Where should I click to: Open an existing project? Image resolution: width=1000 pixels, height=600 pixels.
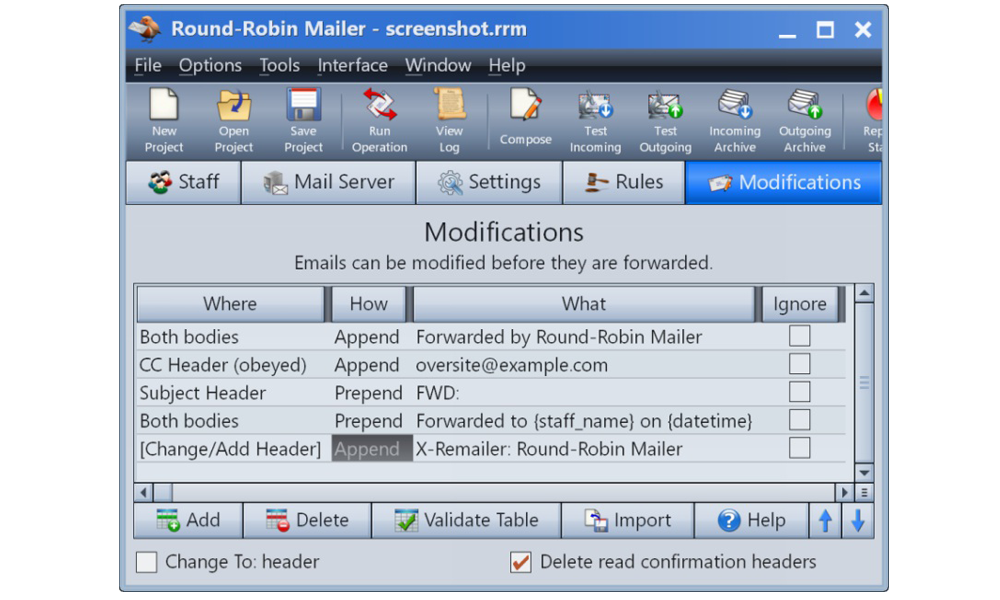click(x=233, y=120)
